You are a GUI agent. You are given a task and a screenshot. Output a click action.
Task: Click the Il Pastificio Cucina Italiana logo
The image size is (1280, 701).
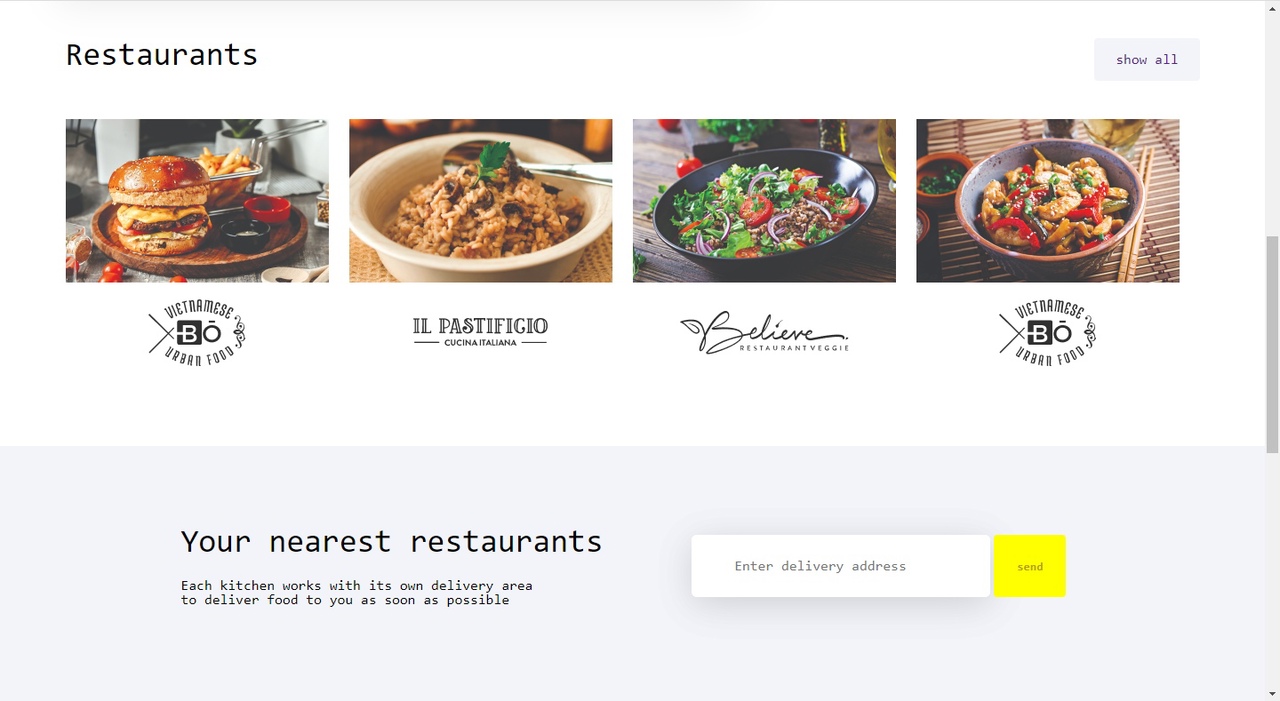(x=480, y=332)
